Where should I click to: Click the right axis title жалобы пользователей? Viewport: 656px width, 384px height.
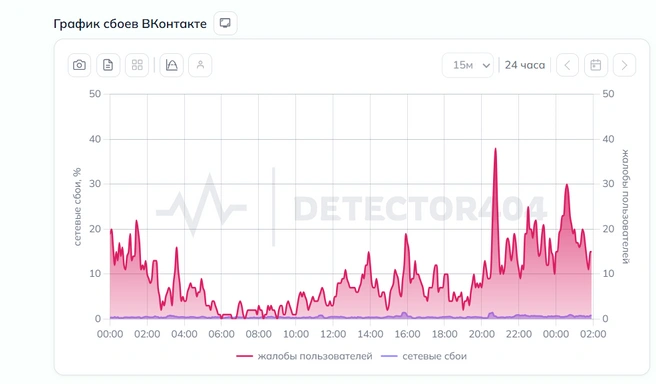(x=625, y=207)
